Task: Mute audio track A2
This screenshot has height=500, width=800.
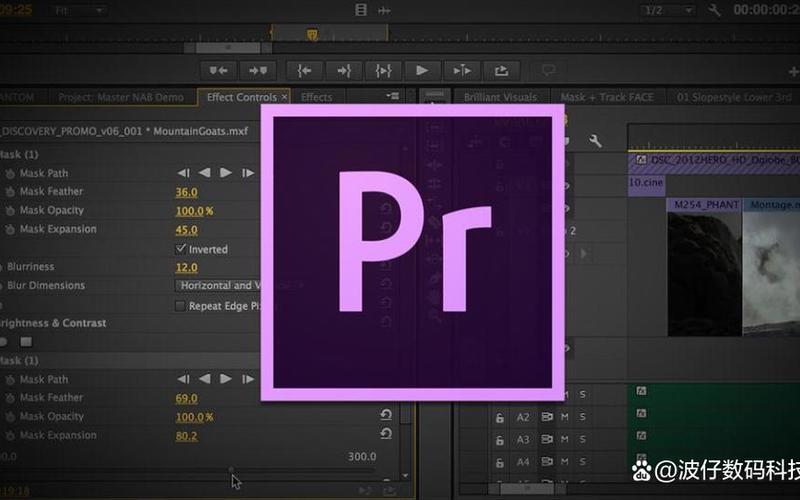Action: [x=565, y=417]
